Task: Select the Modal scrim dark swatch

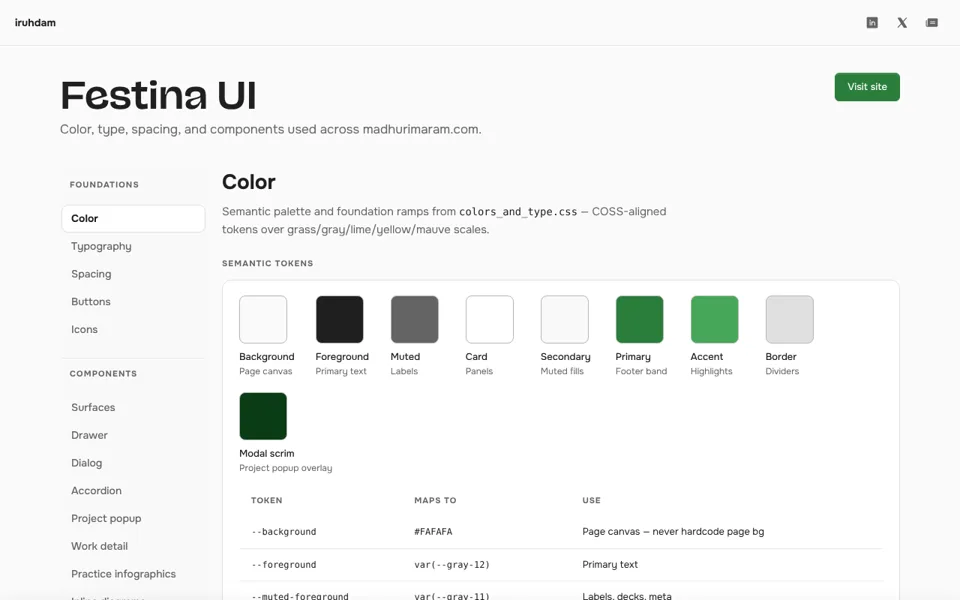Action: pos(263,416)
